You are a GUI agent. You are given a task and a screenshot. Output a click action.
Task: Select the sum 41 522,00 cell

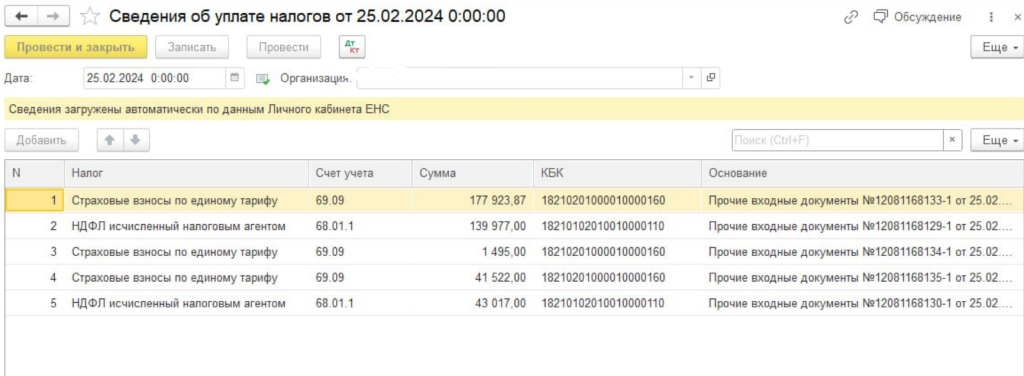pyautogui.click(x=472, y=277)
